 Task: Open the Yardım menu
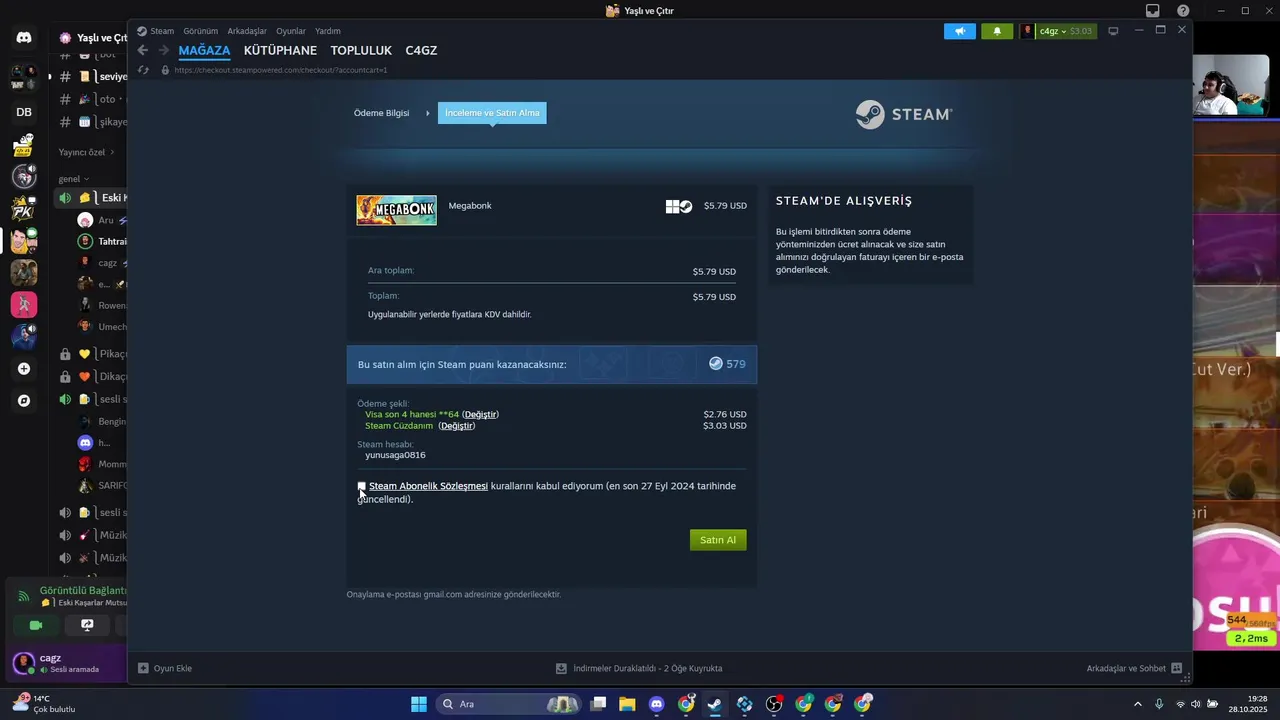[x=328, y=31]
